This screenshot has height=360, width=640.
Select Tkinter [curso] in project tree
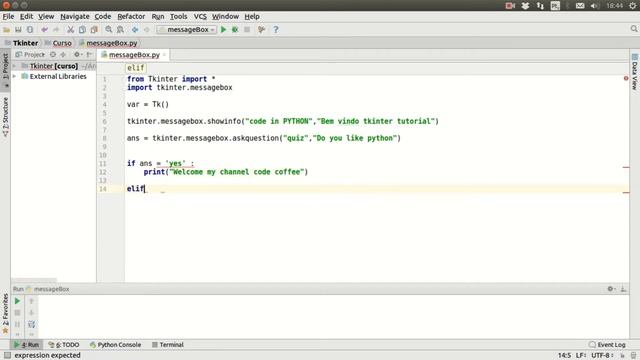point(54,66)
